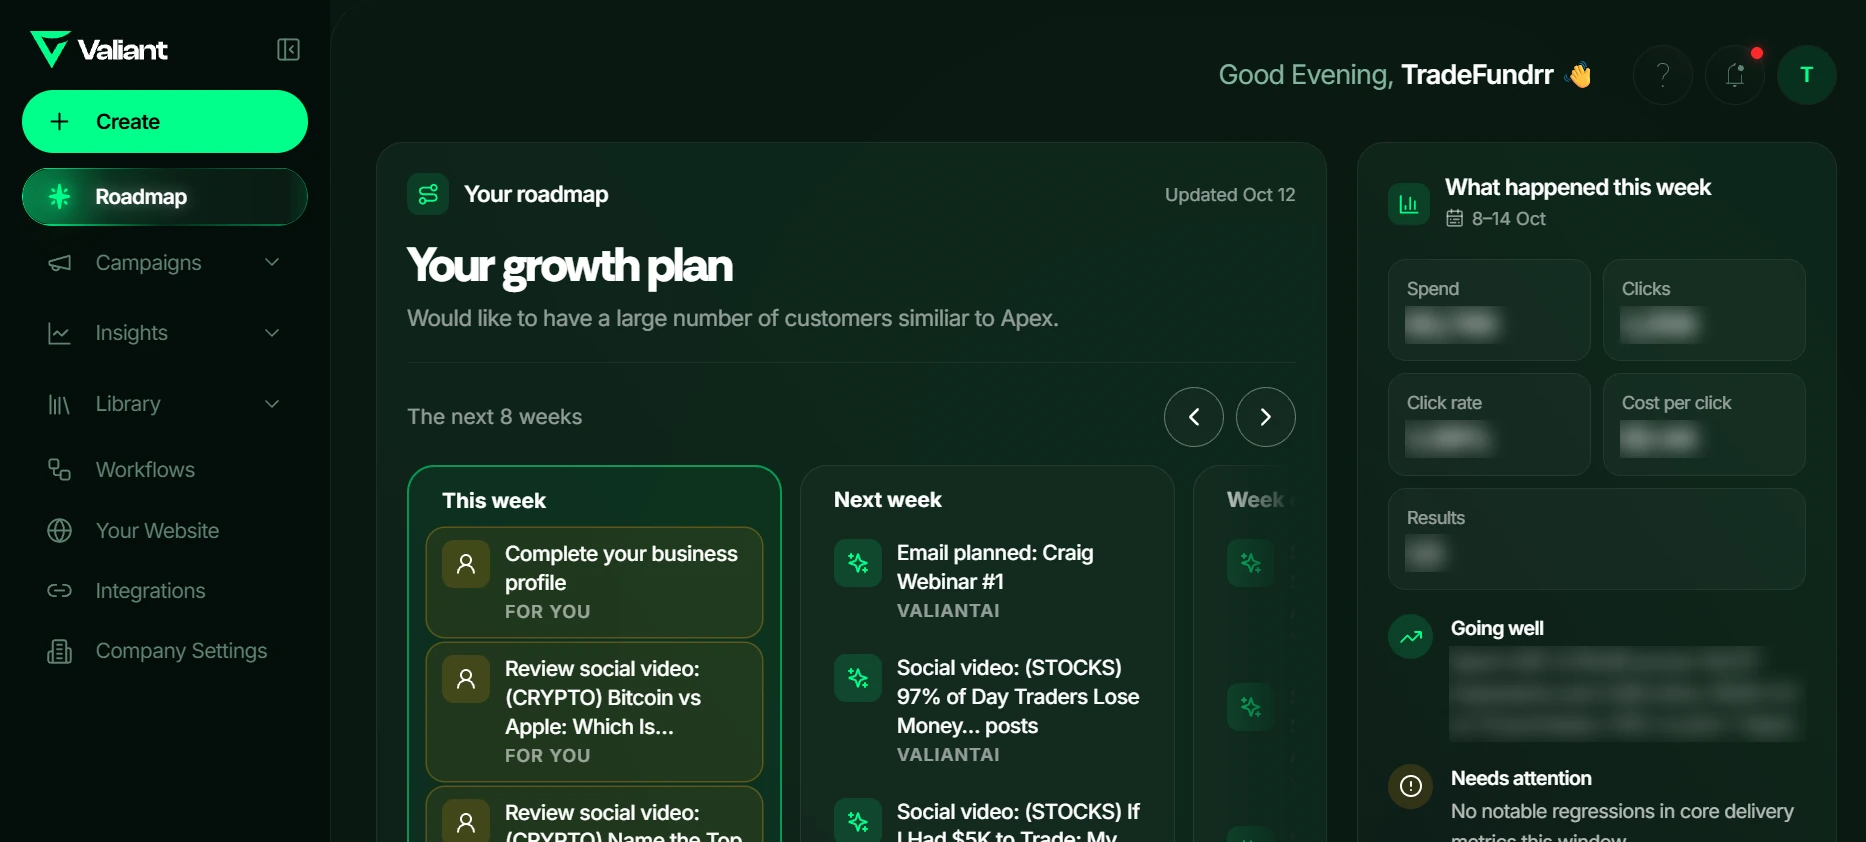
Task: Click the person icon on Complete your business profile
Action: point(466,564)
